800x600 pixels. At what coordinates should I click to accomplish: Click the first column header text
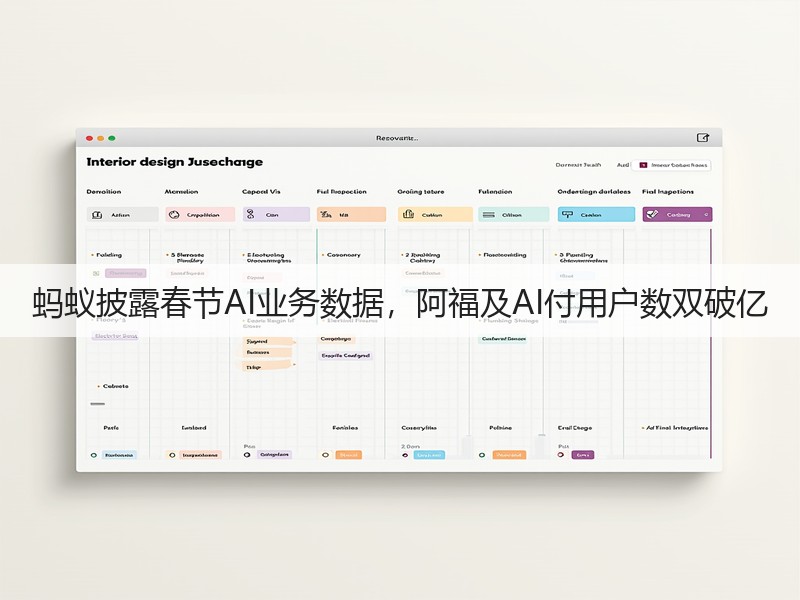(104, 192)
